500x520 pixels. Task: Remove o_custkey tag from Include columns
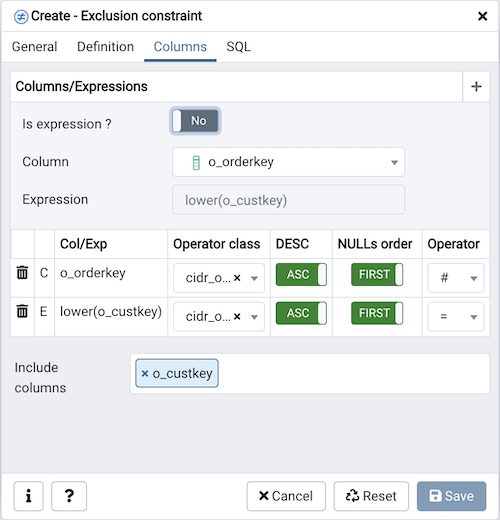tap(145, 373)
